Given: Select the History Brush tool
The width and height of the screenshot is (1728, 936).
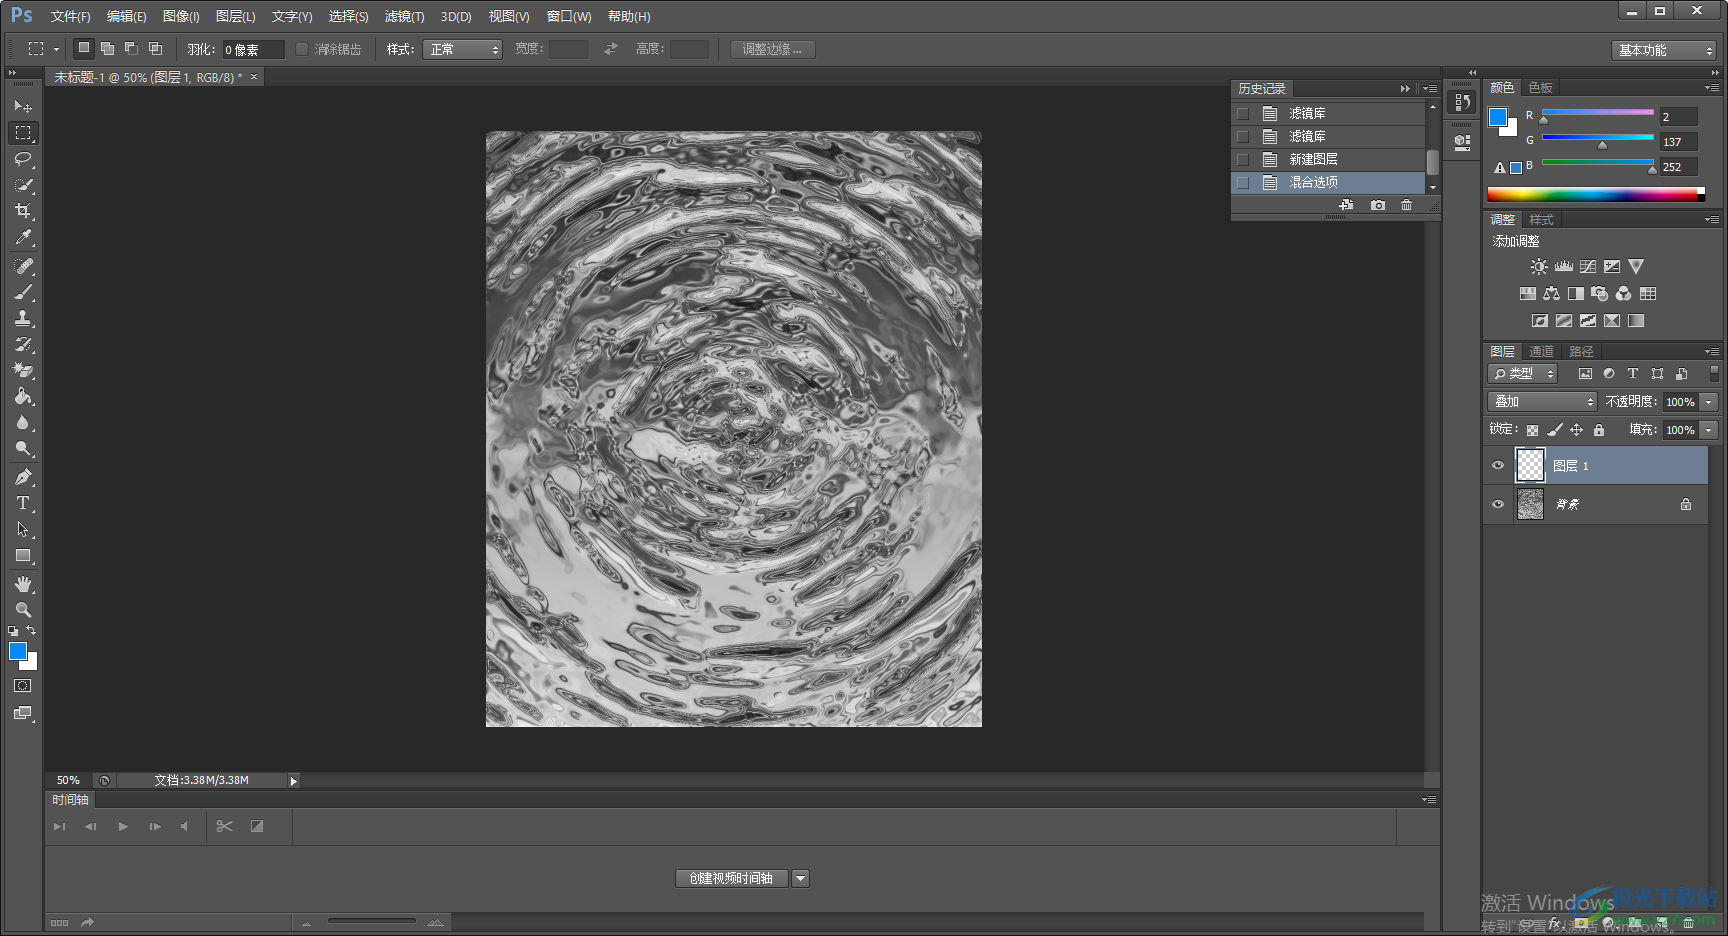Looking at the screenshot, I should (x=23, y=344).
